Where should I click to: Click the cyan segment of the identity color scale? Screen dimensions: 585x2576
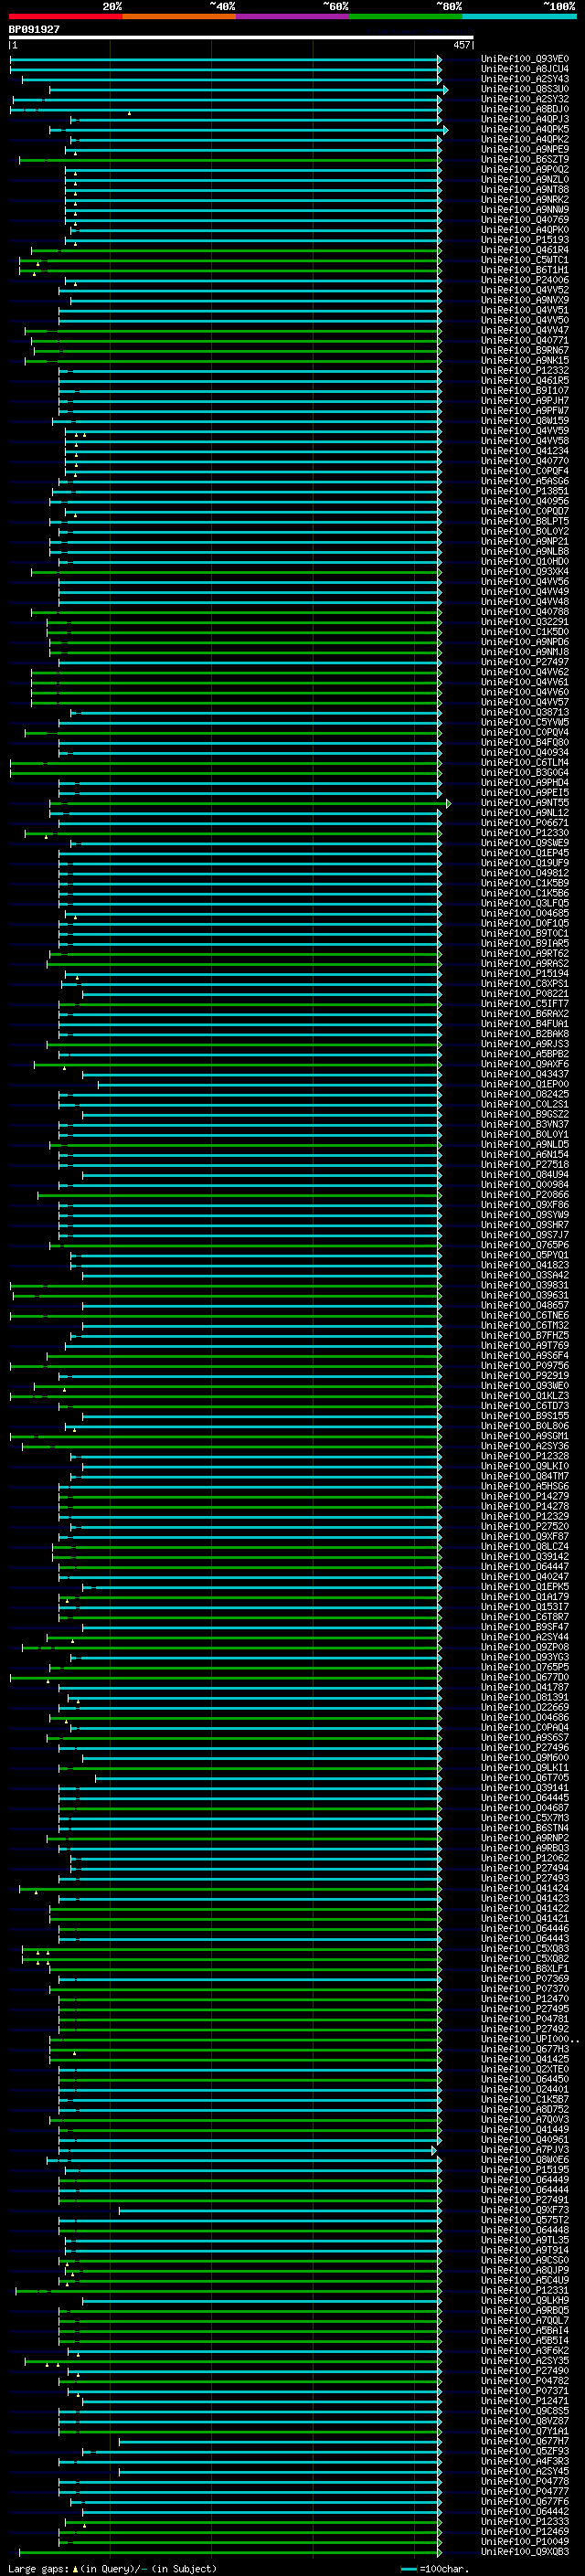click(x=520, y=16)
